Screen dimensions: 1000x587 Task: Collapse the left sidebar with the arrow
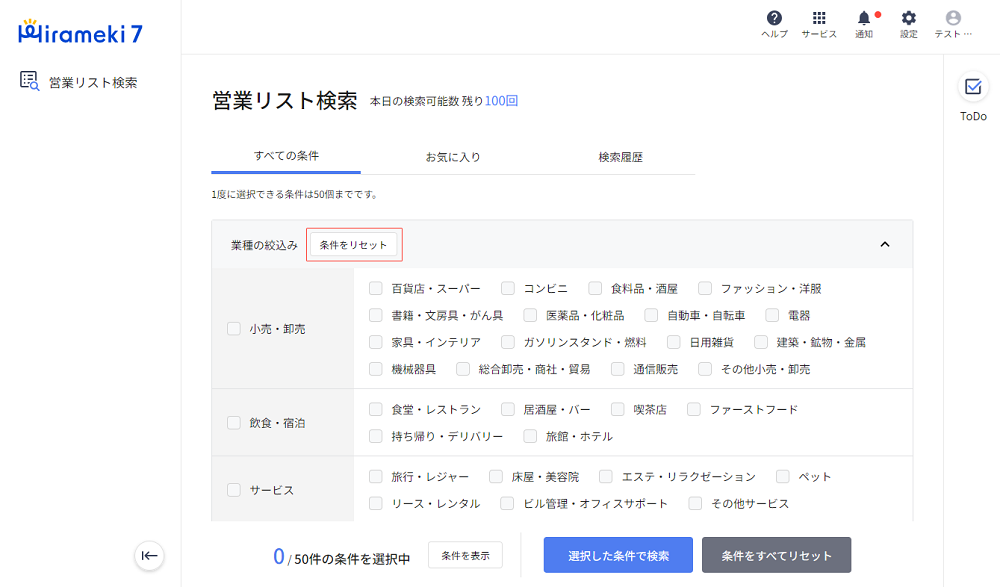point(149,556)
